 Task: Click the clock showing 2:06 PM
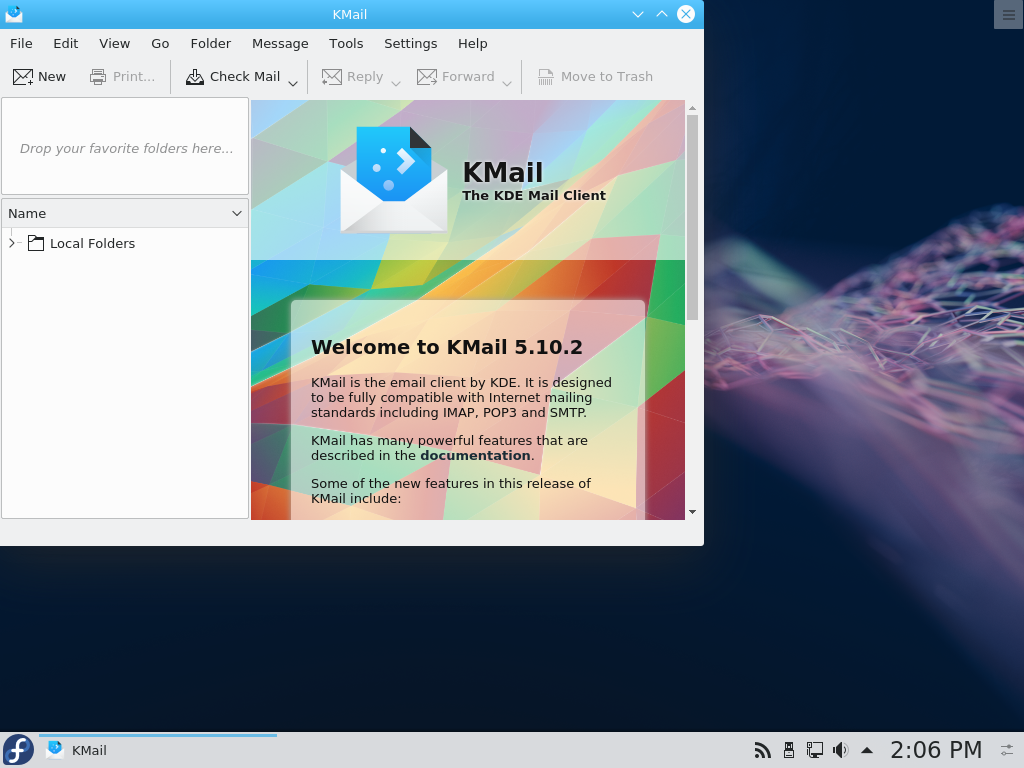tap(936, 750)
